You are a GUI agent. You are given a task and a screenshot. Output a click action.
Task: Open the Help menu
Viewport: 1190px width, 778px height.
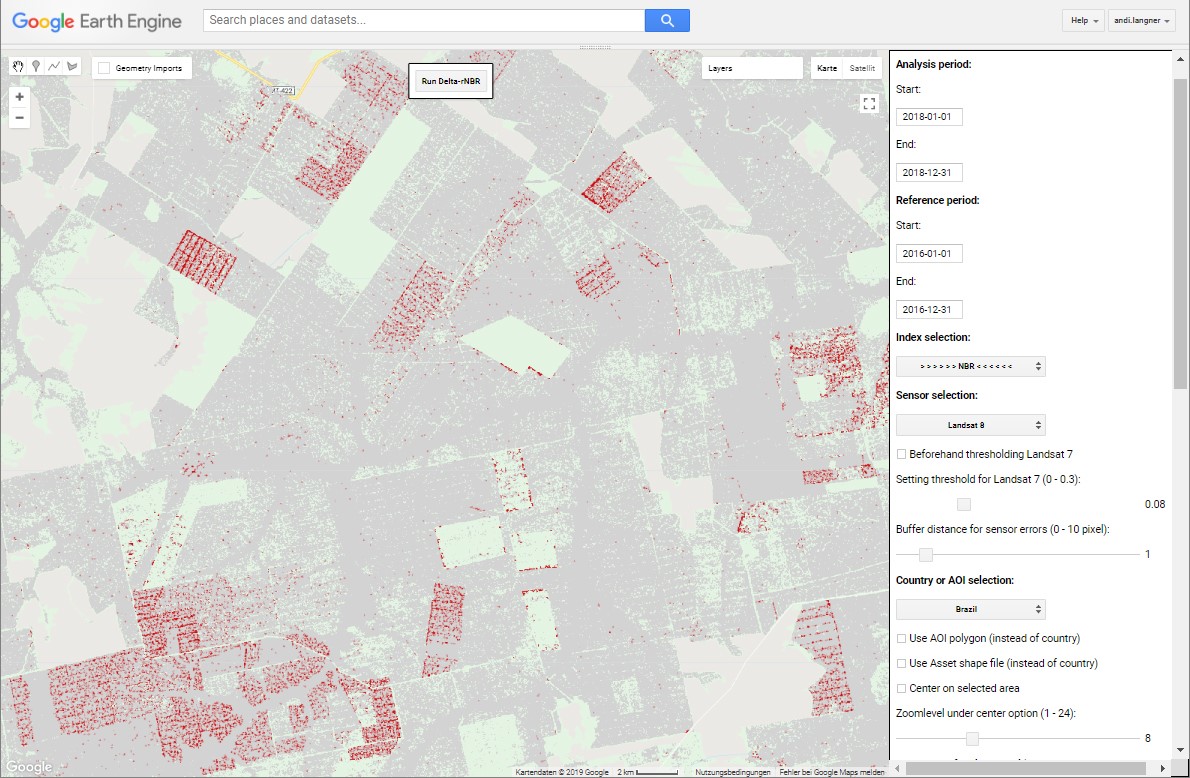coord(1083,20)
